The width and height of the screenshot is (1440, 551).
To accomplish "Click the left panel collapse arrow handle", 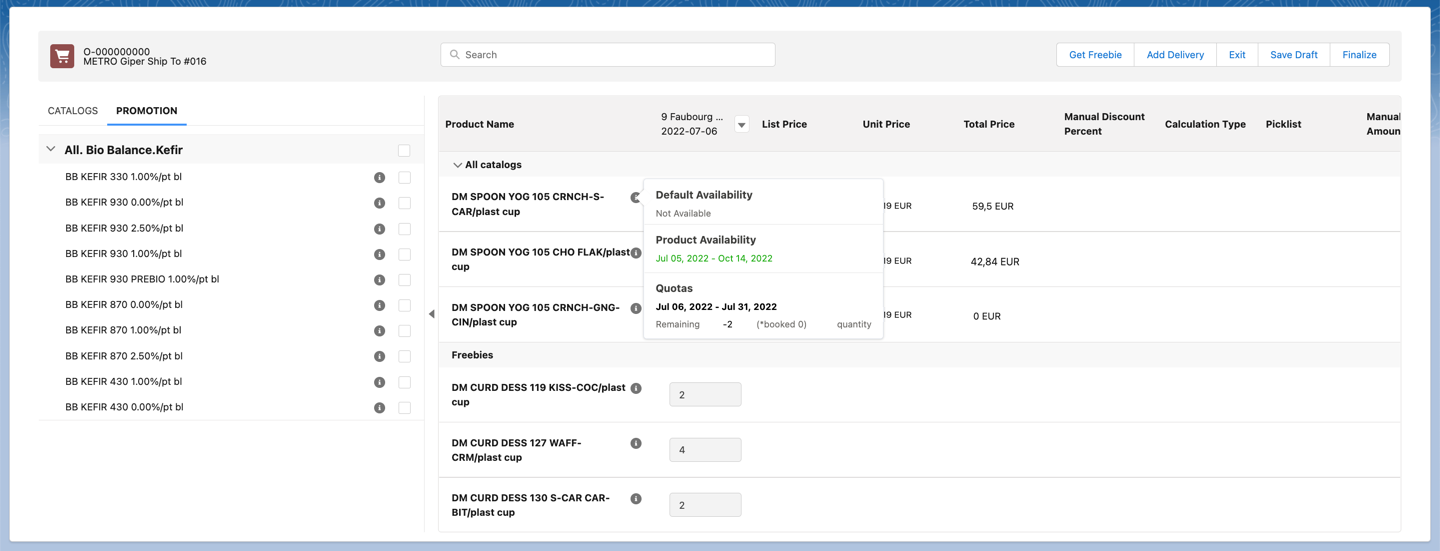I will [431, 314].
